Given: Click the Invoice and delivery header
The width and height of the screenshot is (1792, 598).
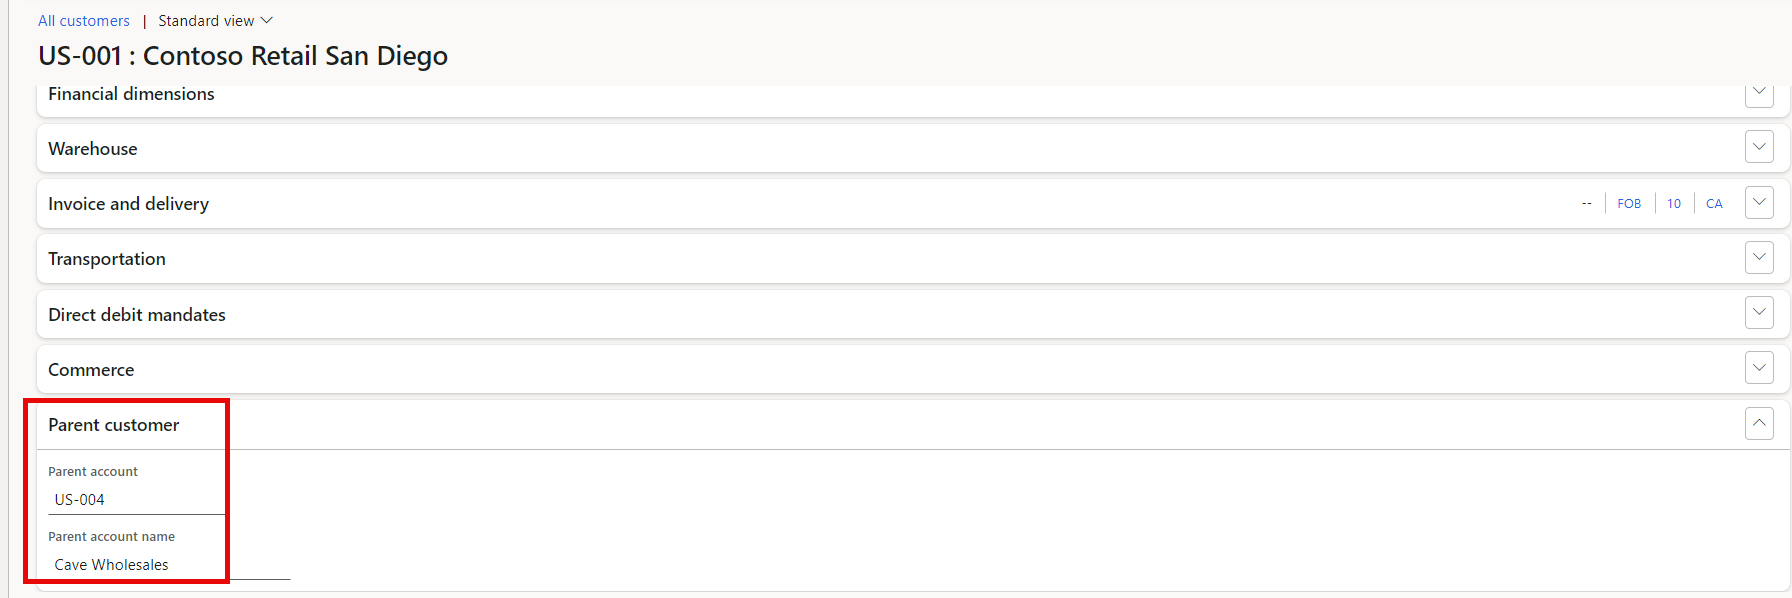Looking at the screenshot, I should [129, 204].
